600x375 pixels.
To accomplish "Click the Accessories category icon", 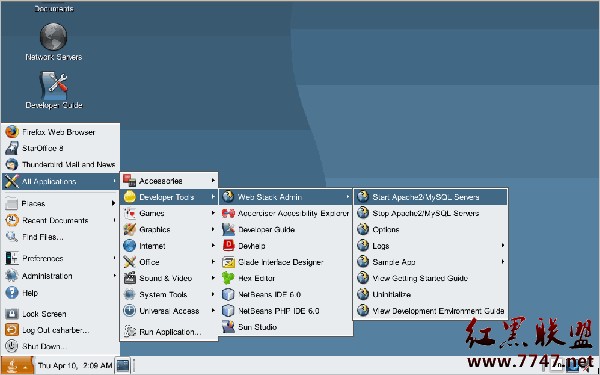I will (130, 181).
